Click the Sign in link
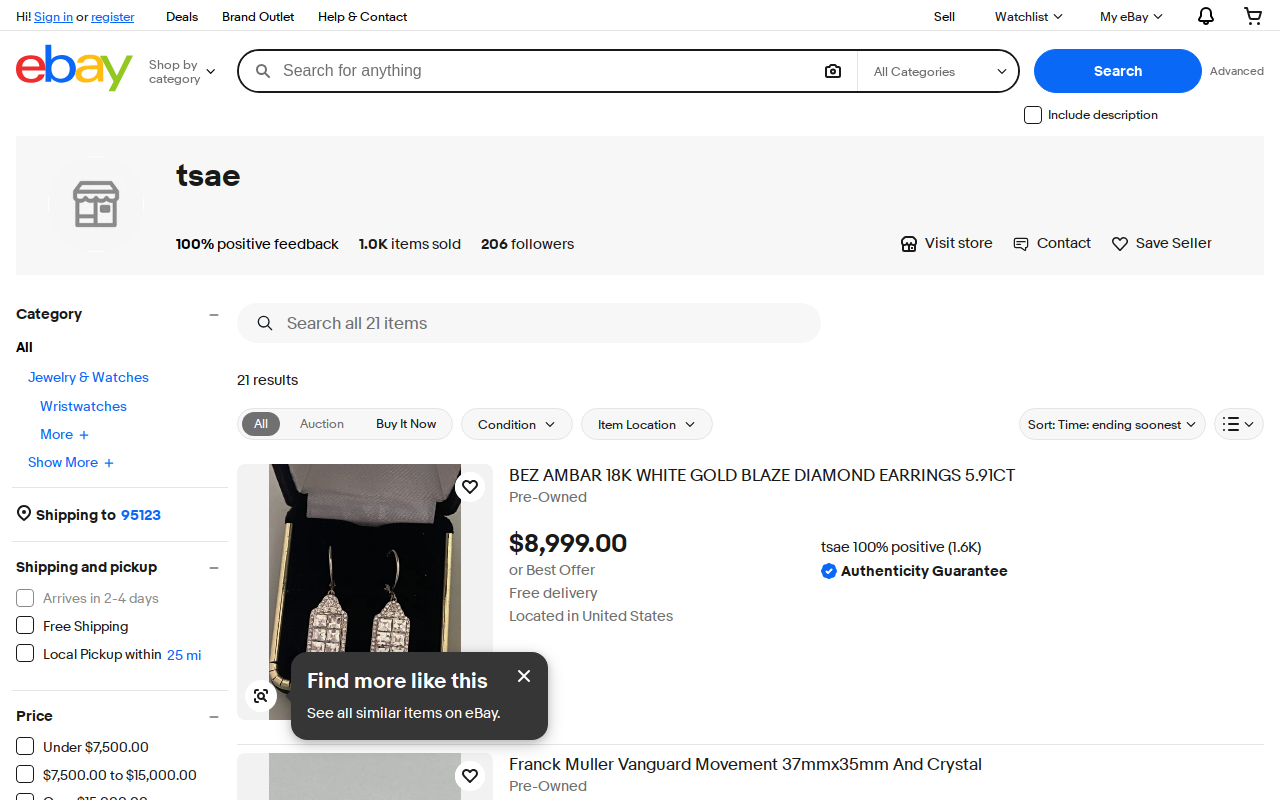The width and height of the screenshot is (1280, 800). pos(53,17)
